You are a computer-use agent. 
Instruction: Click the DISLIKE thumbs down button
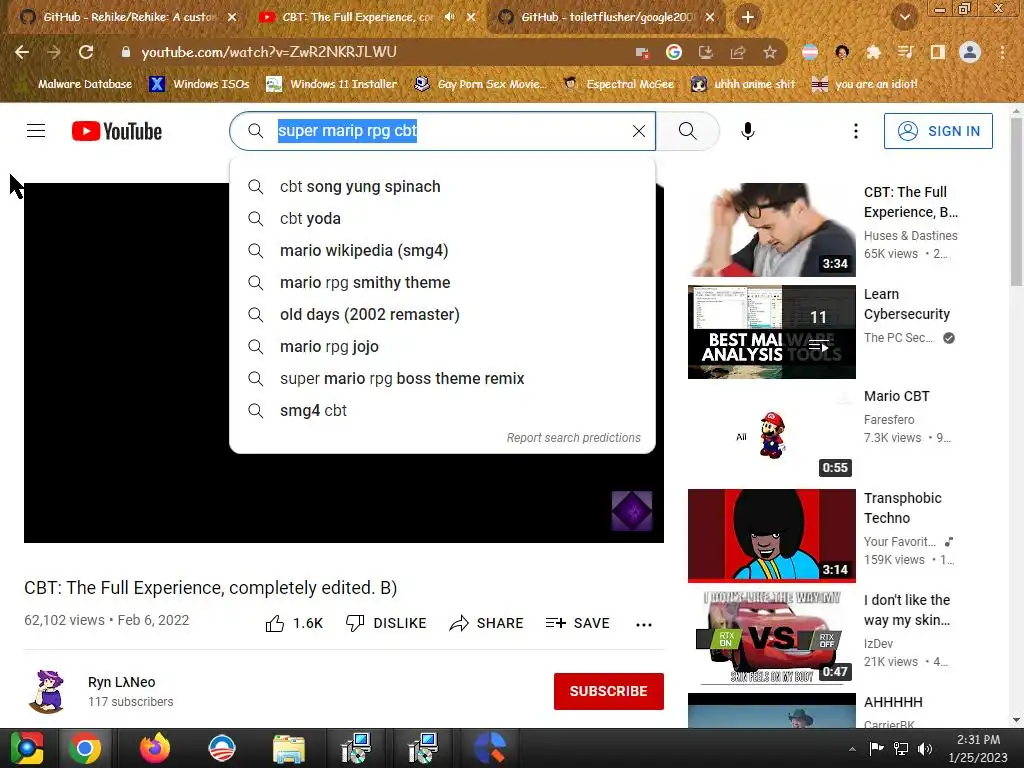tap(386, 624)
